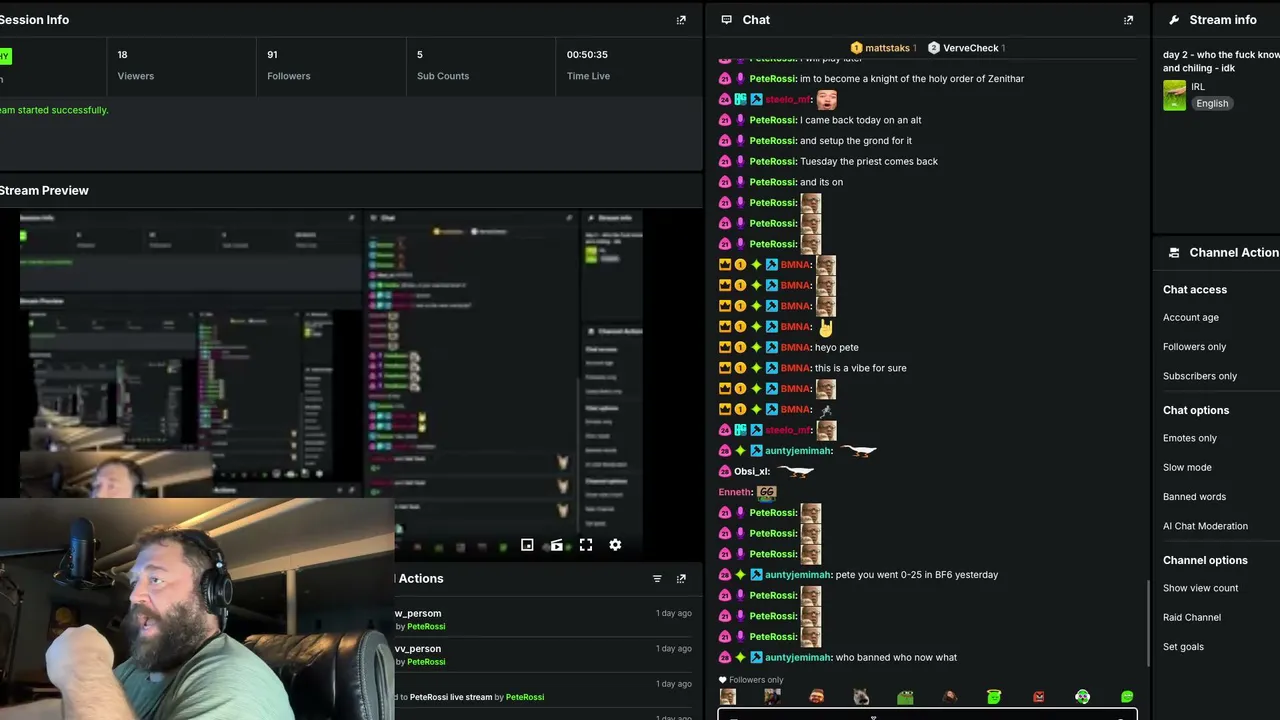Click the bird emote from Obsi_xl

[796, 471]
